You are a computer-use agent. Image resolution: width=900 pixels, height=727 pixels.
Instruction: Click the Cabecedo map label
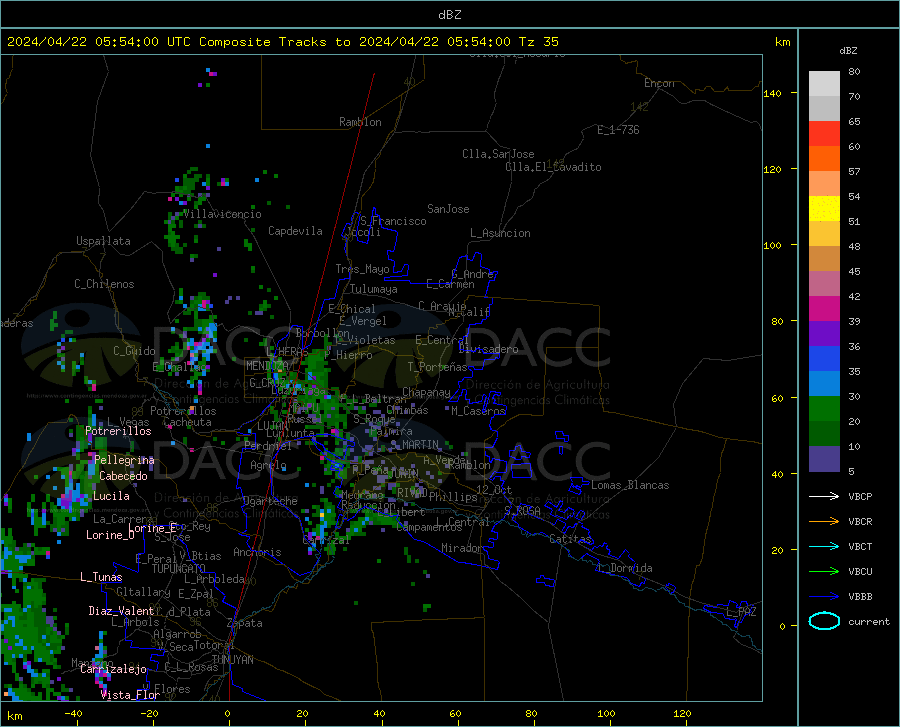point(123,476)
